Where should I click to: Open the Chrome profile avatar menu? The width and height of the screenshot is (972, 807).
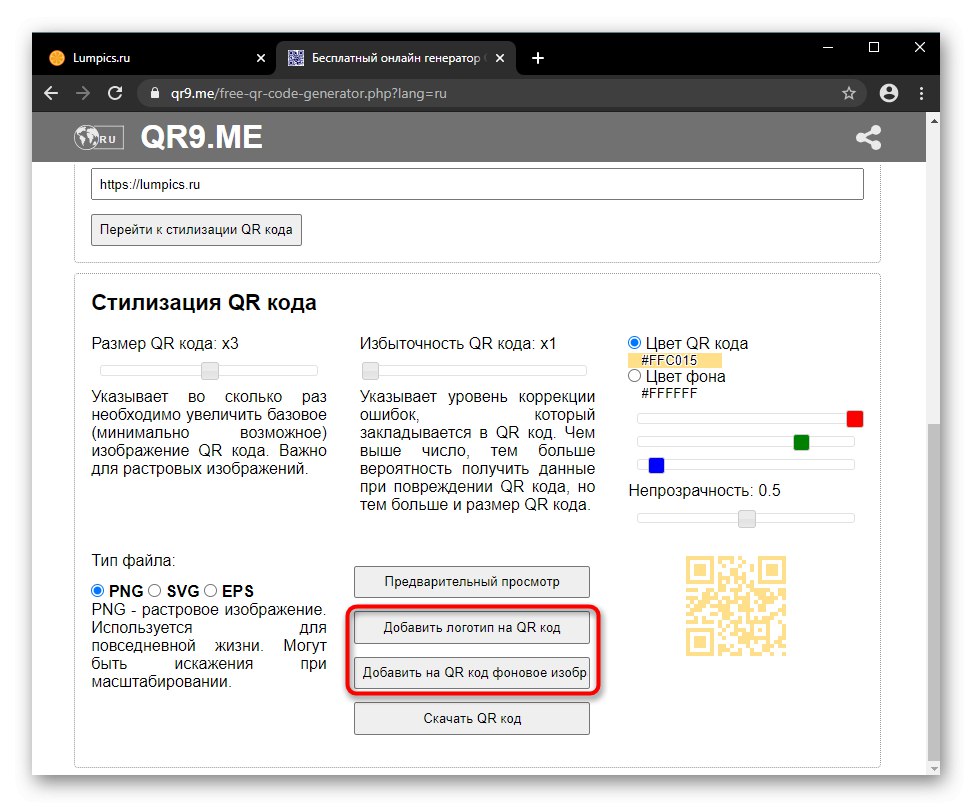[889, 94]
